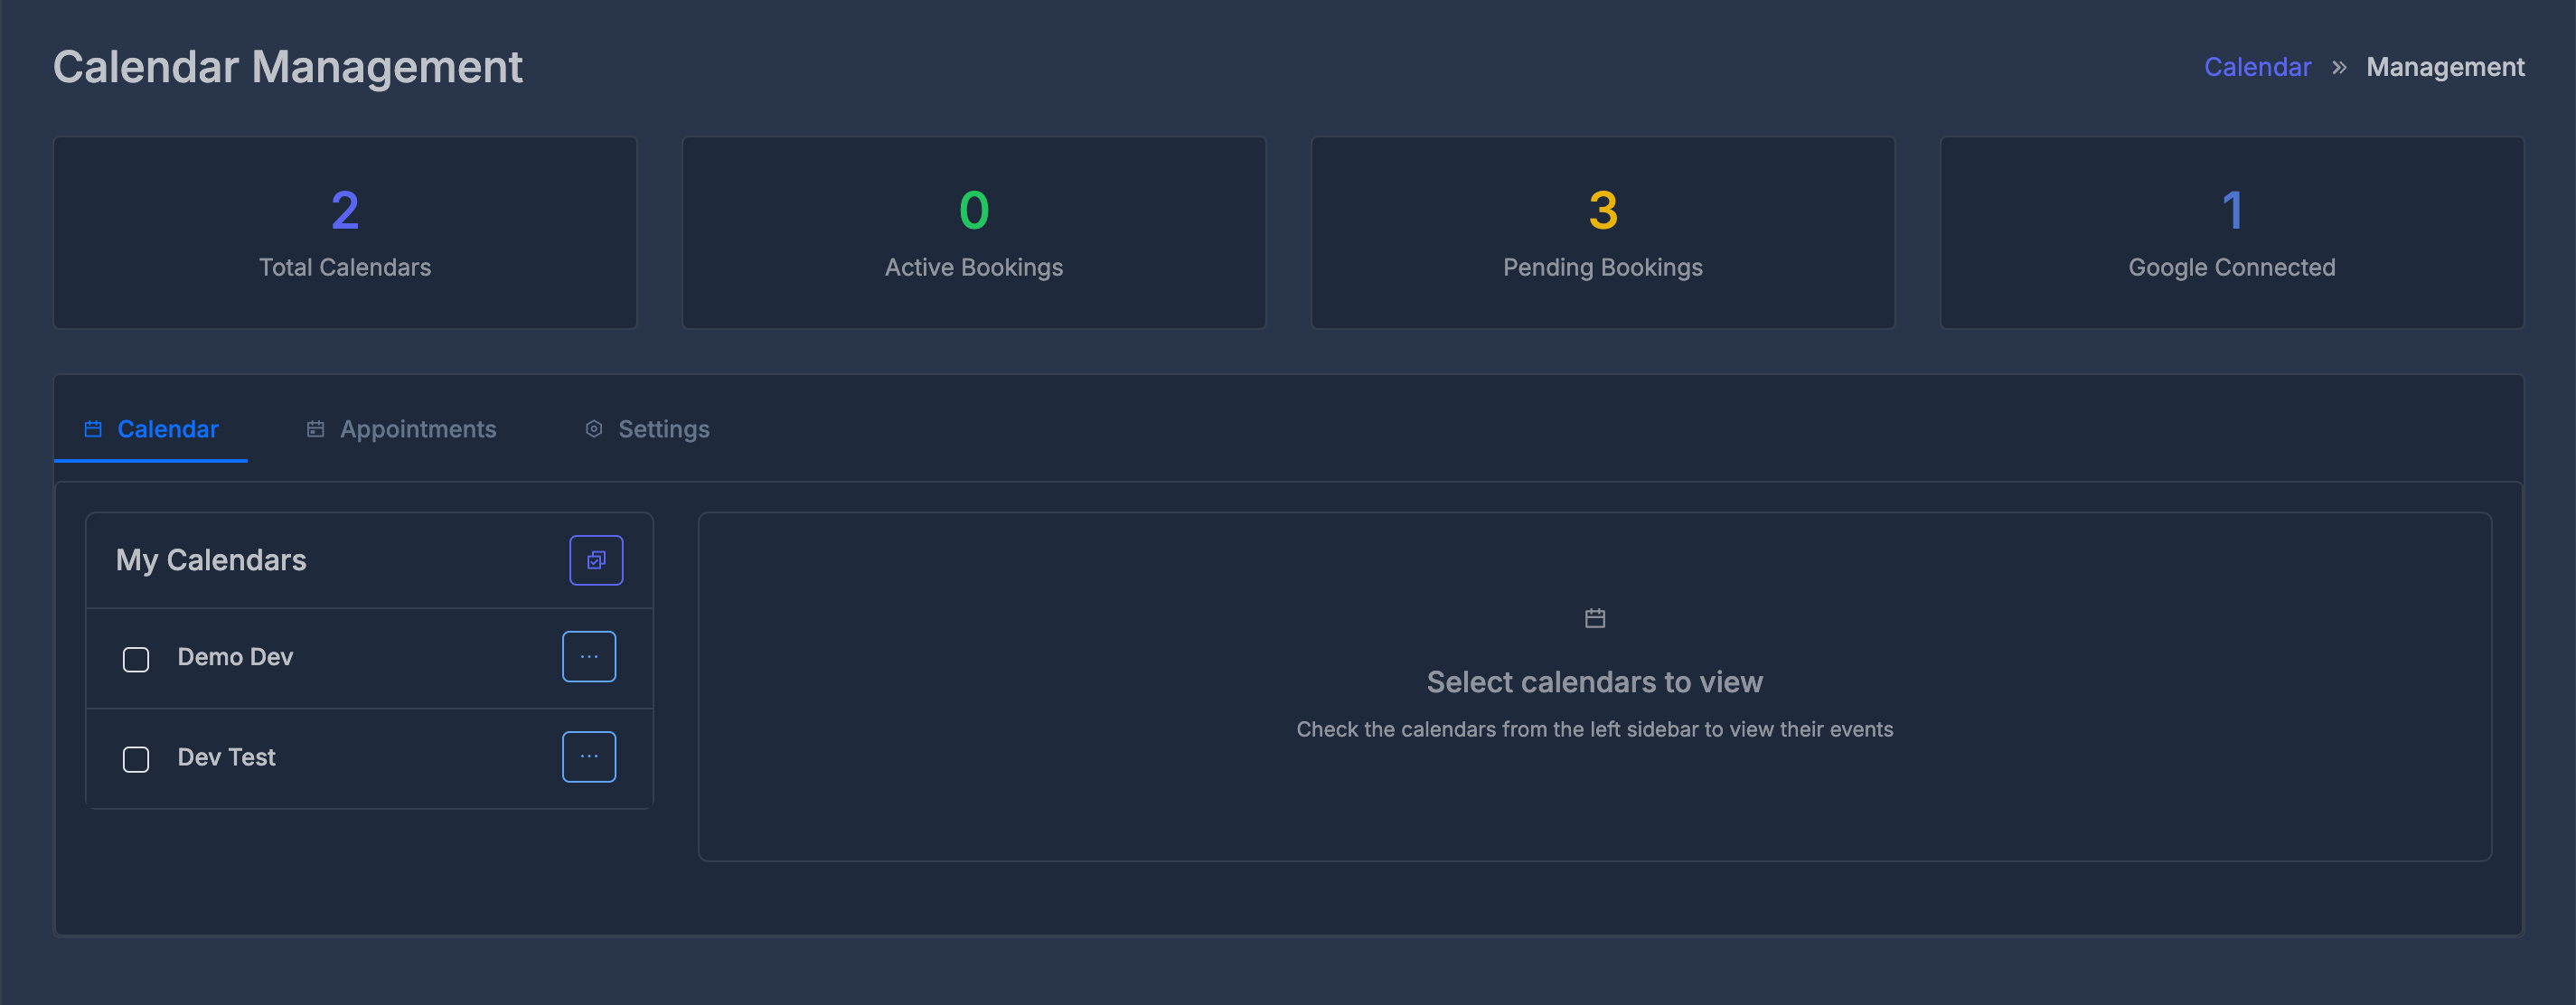Select the Google Connected stat card

[x=2232, y=233]
